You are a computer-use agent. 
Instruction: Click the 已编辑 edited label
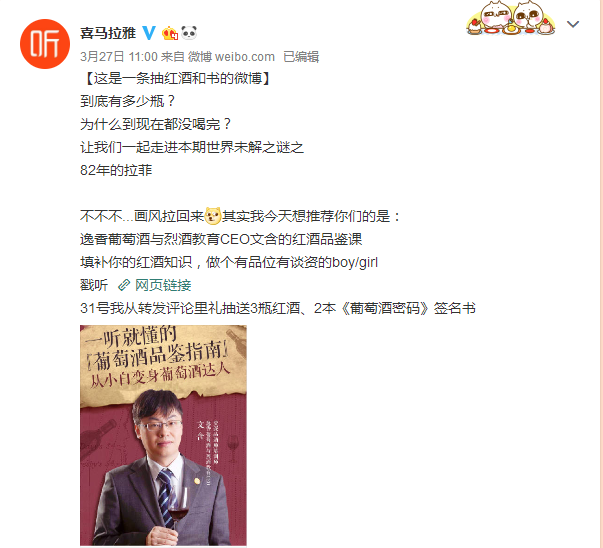tap(301, 57)
